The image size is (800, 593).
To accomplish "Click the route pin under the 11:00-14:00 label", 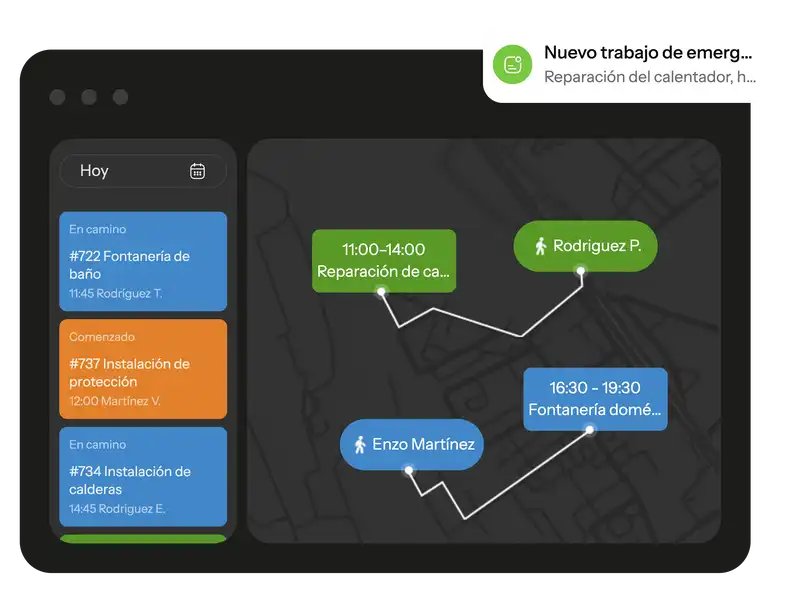I will [x=381, y=292].
